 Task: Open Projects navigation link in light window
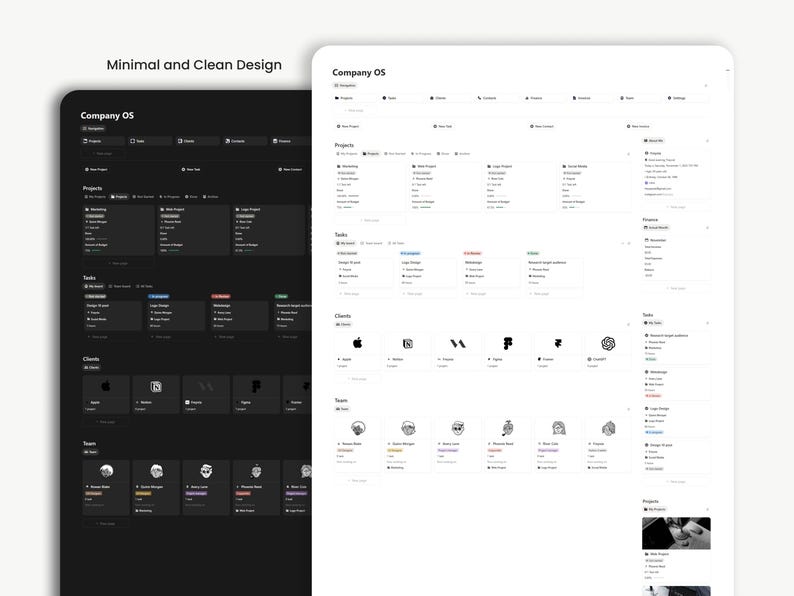[355, 98]
